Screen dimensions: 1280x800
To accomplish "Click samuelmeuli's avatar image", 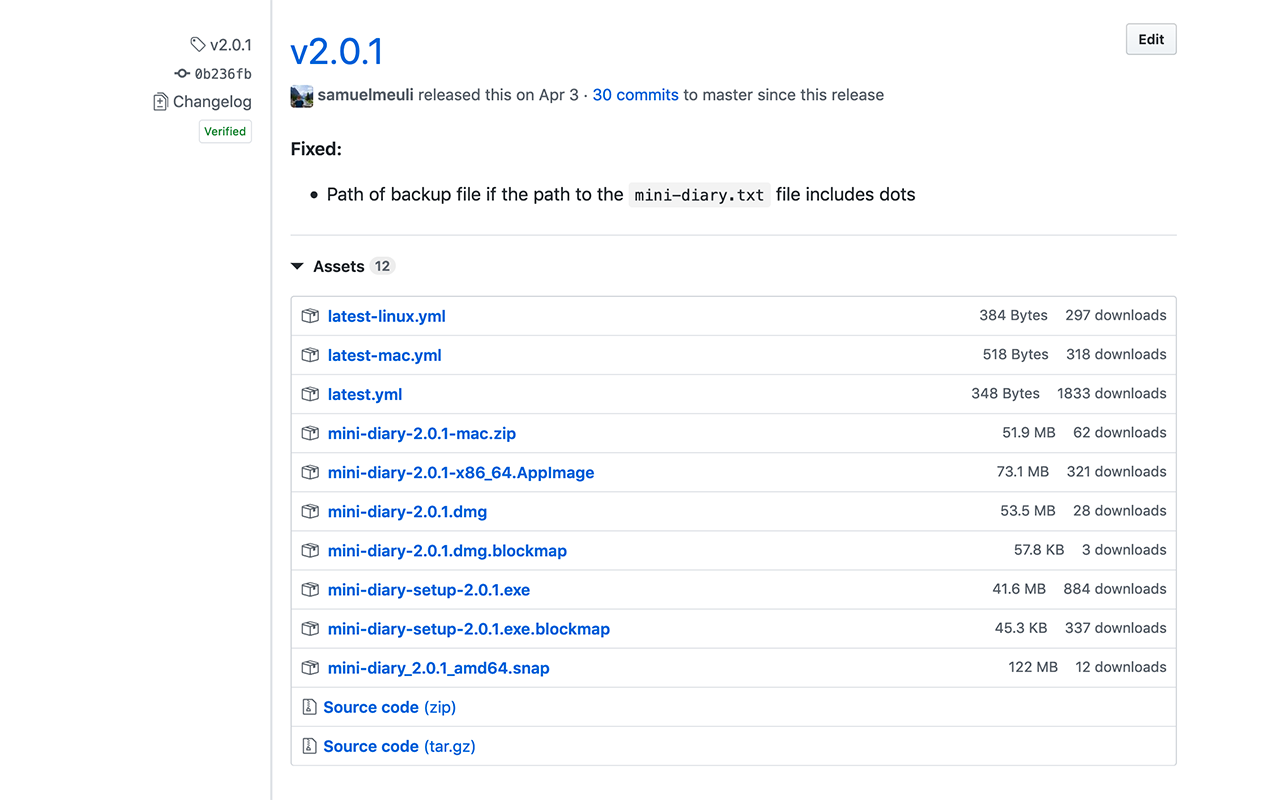I will [x=302, y=96].
